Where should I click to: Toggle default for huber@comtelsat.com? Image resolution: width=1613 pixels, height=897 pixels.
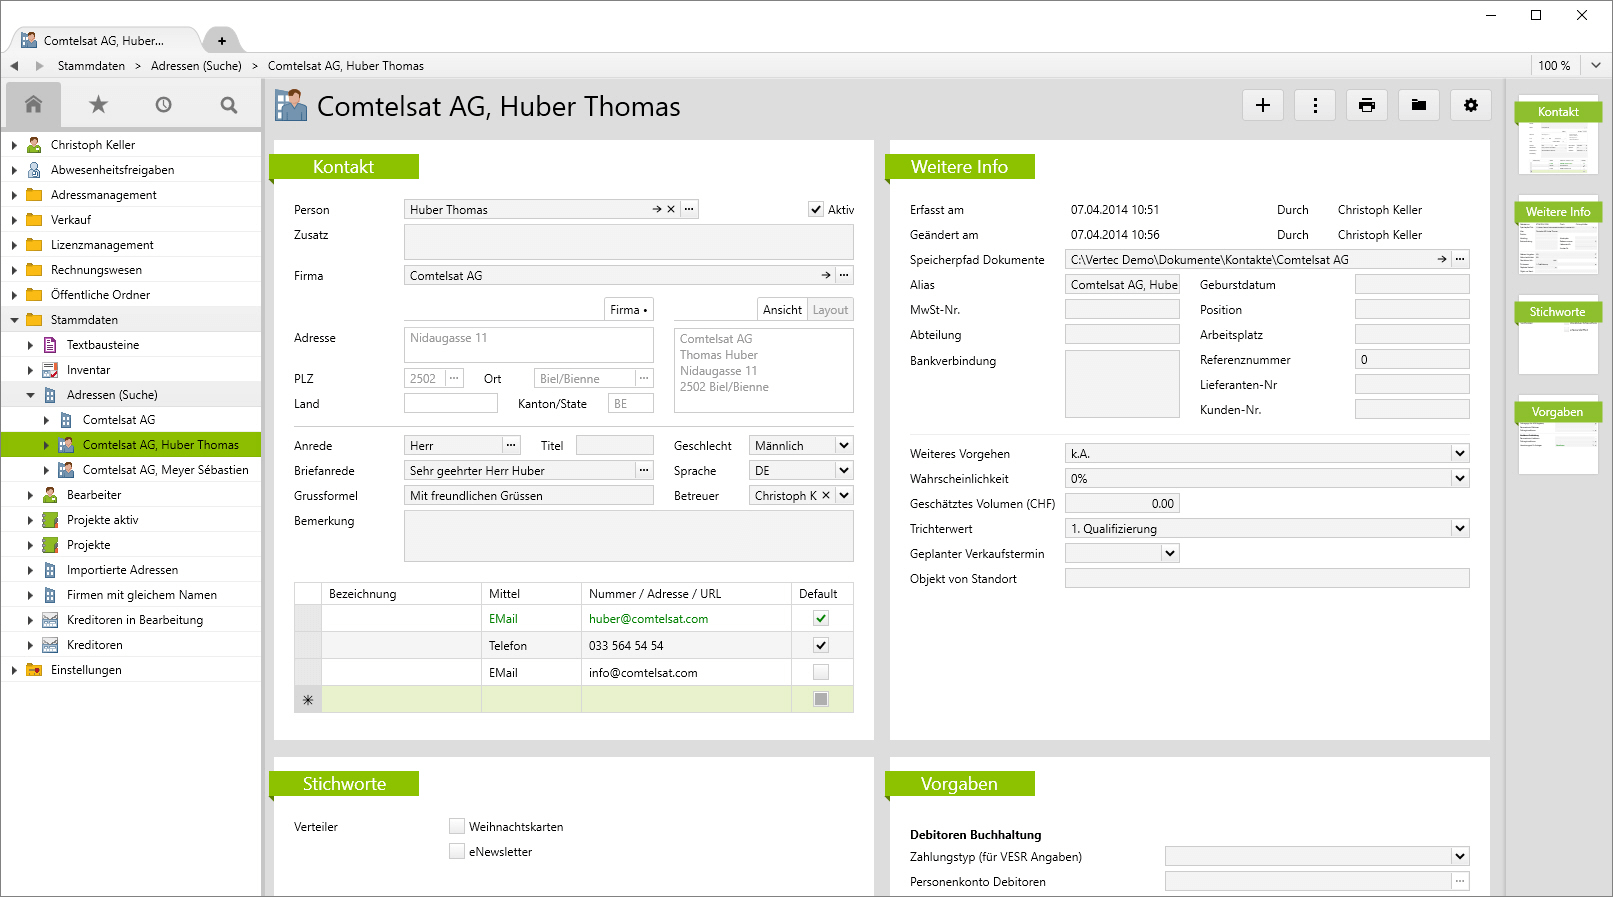point(821,619)
